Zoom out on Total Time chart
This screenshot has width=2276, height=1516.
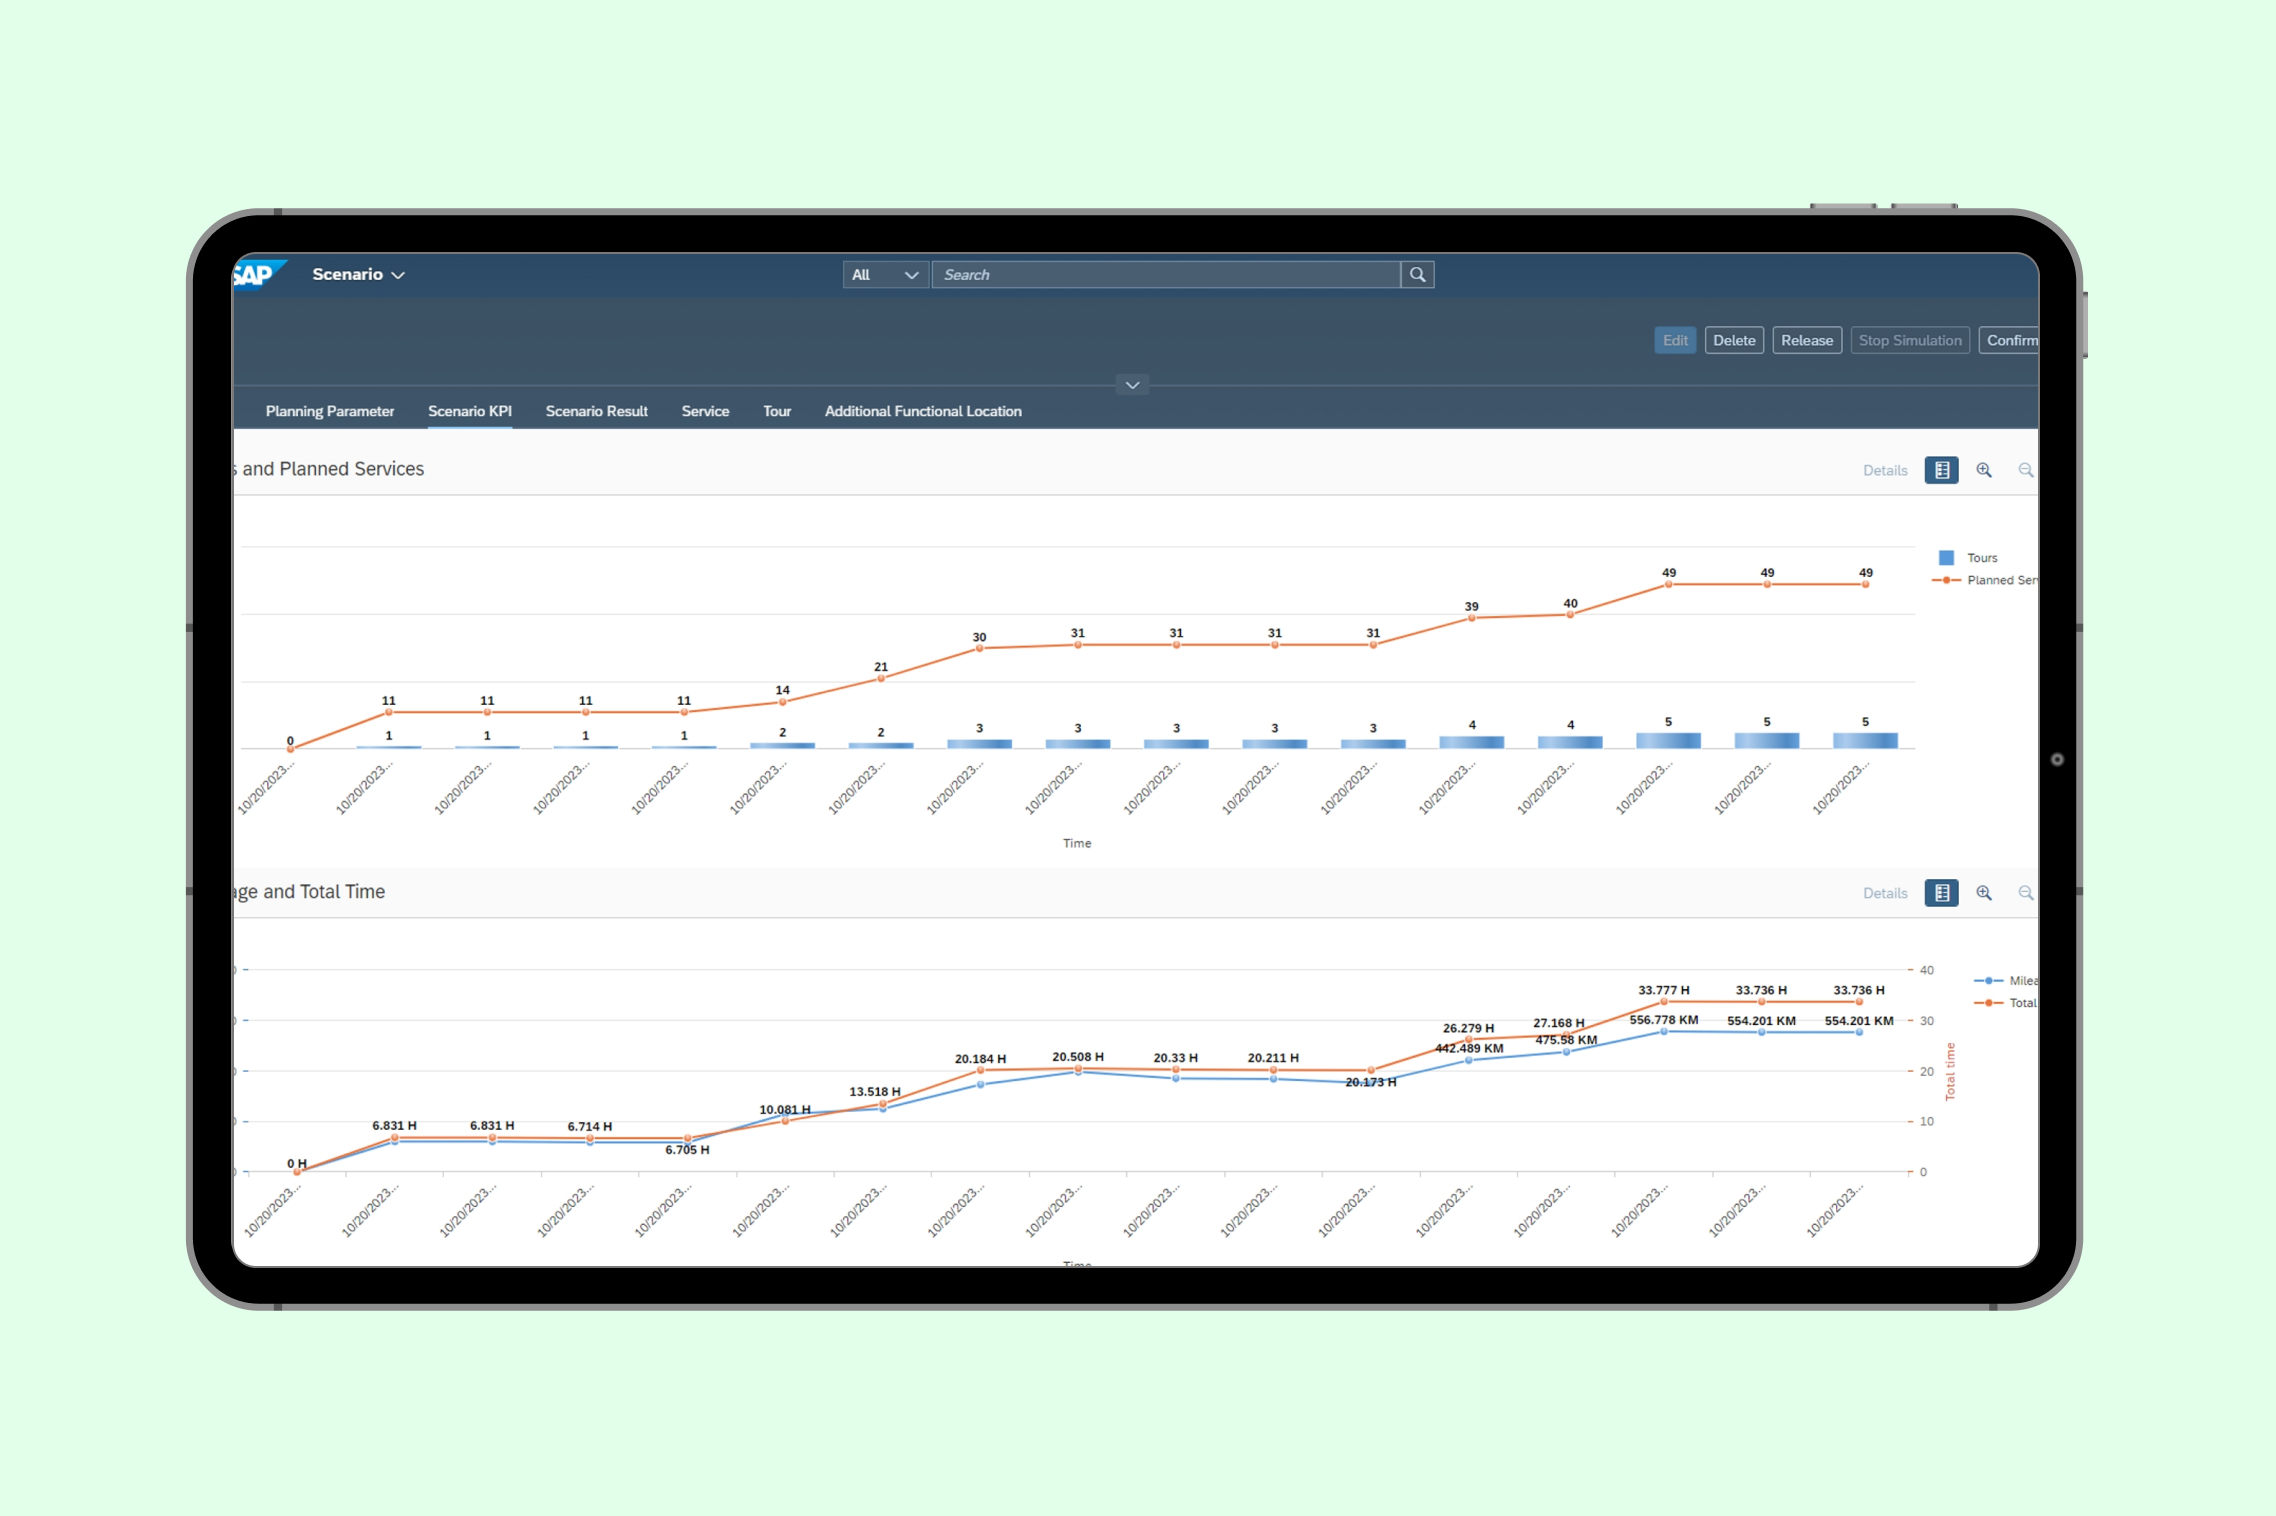tap(2025, 893)
